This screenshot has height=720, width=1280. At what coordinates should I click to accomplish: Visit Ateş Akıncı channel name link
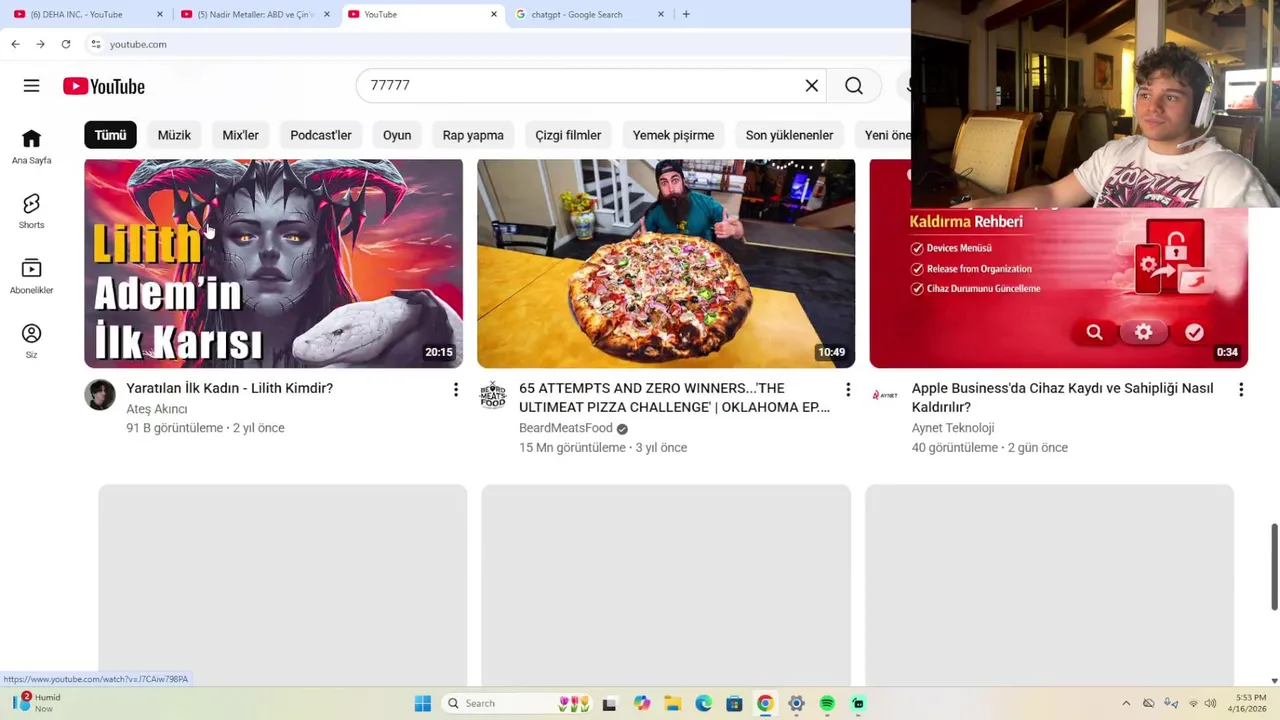157,409
